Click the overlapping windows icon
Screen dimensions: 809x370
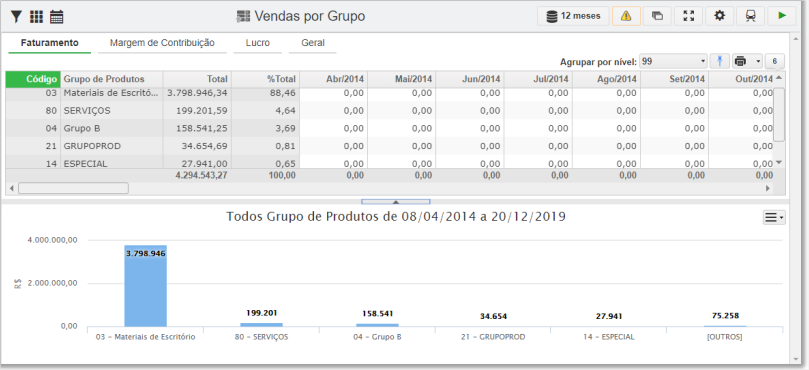pyautogui.click(x=657, y=16)
